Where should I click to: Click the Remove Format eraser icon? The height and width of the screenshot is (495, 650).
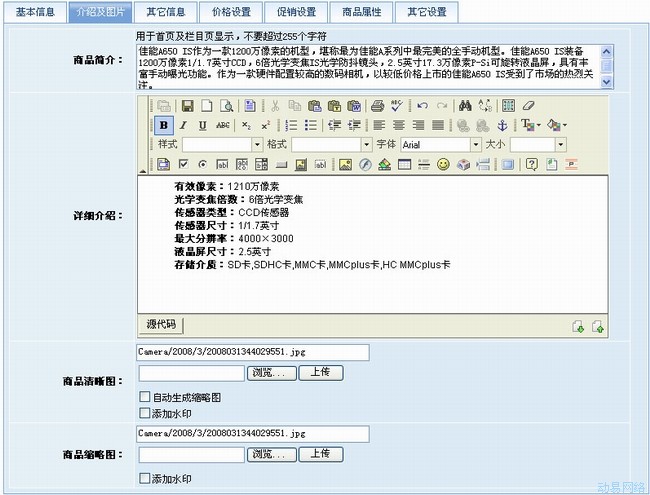pos(529,106)
